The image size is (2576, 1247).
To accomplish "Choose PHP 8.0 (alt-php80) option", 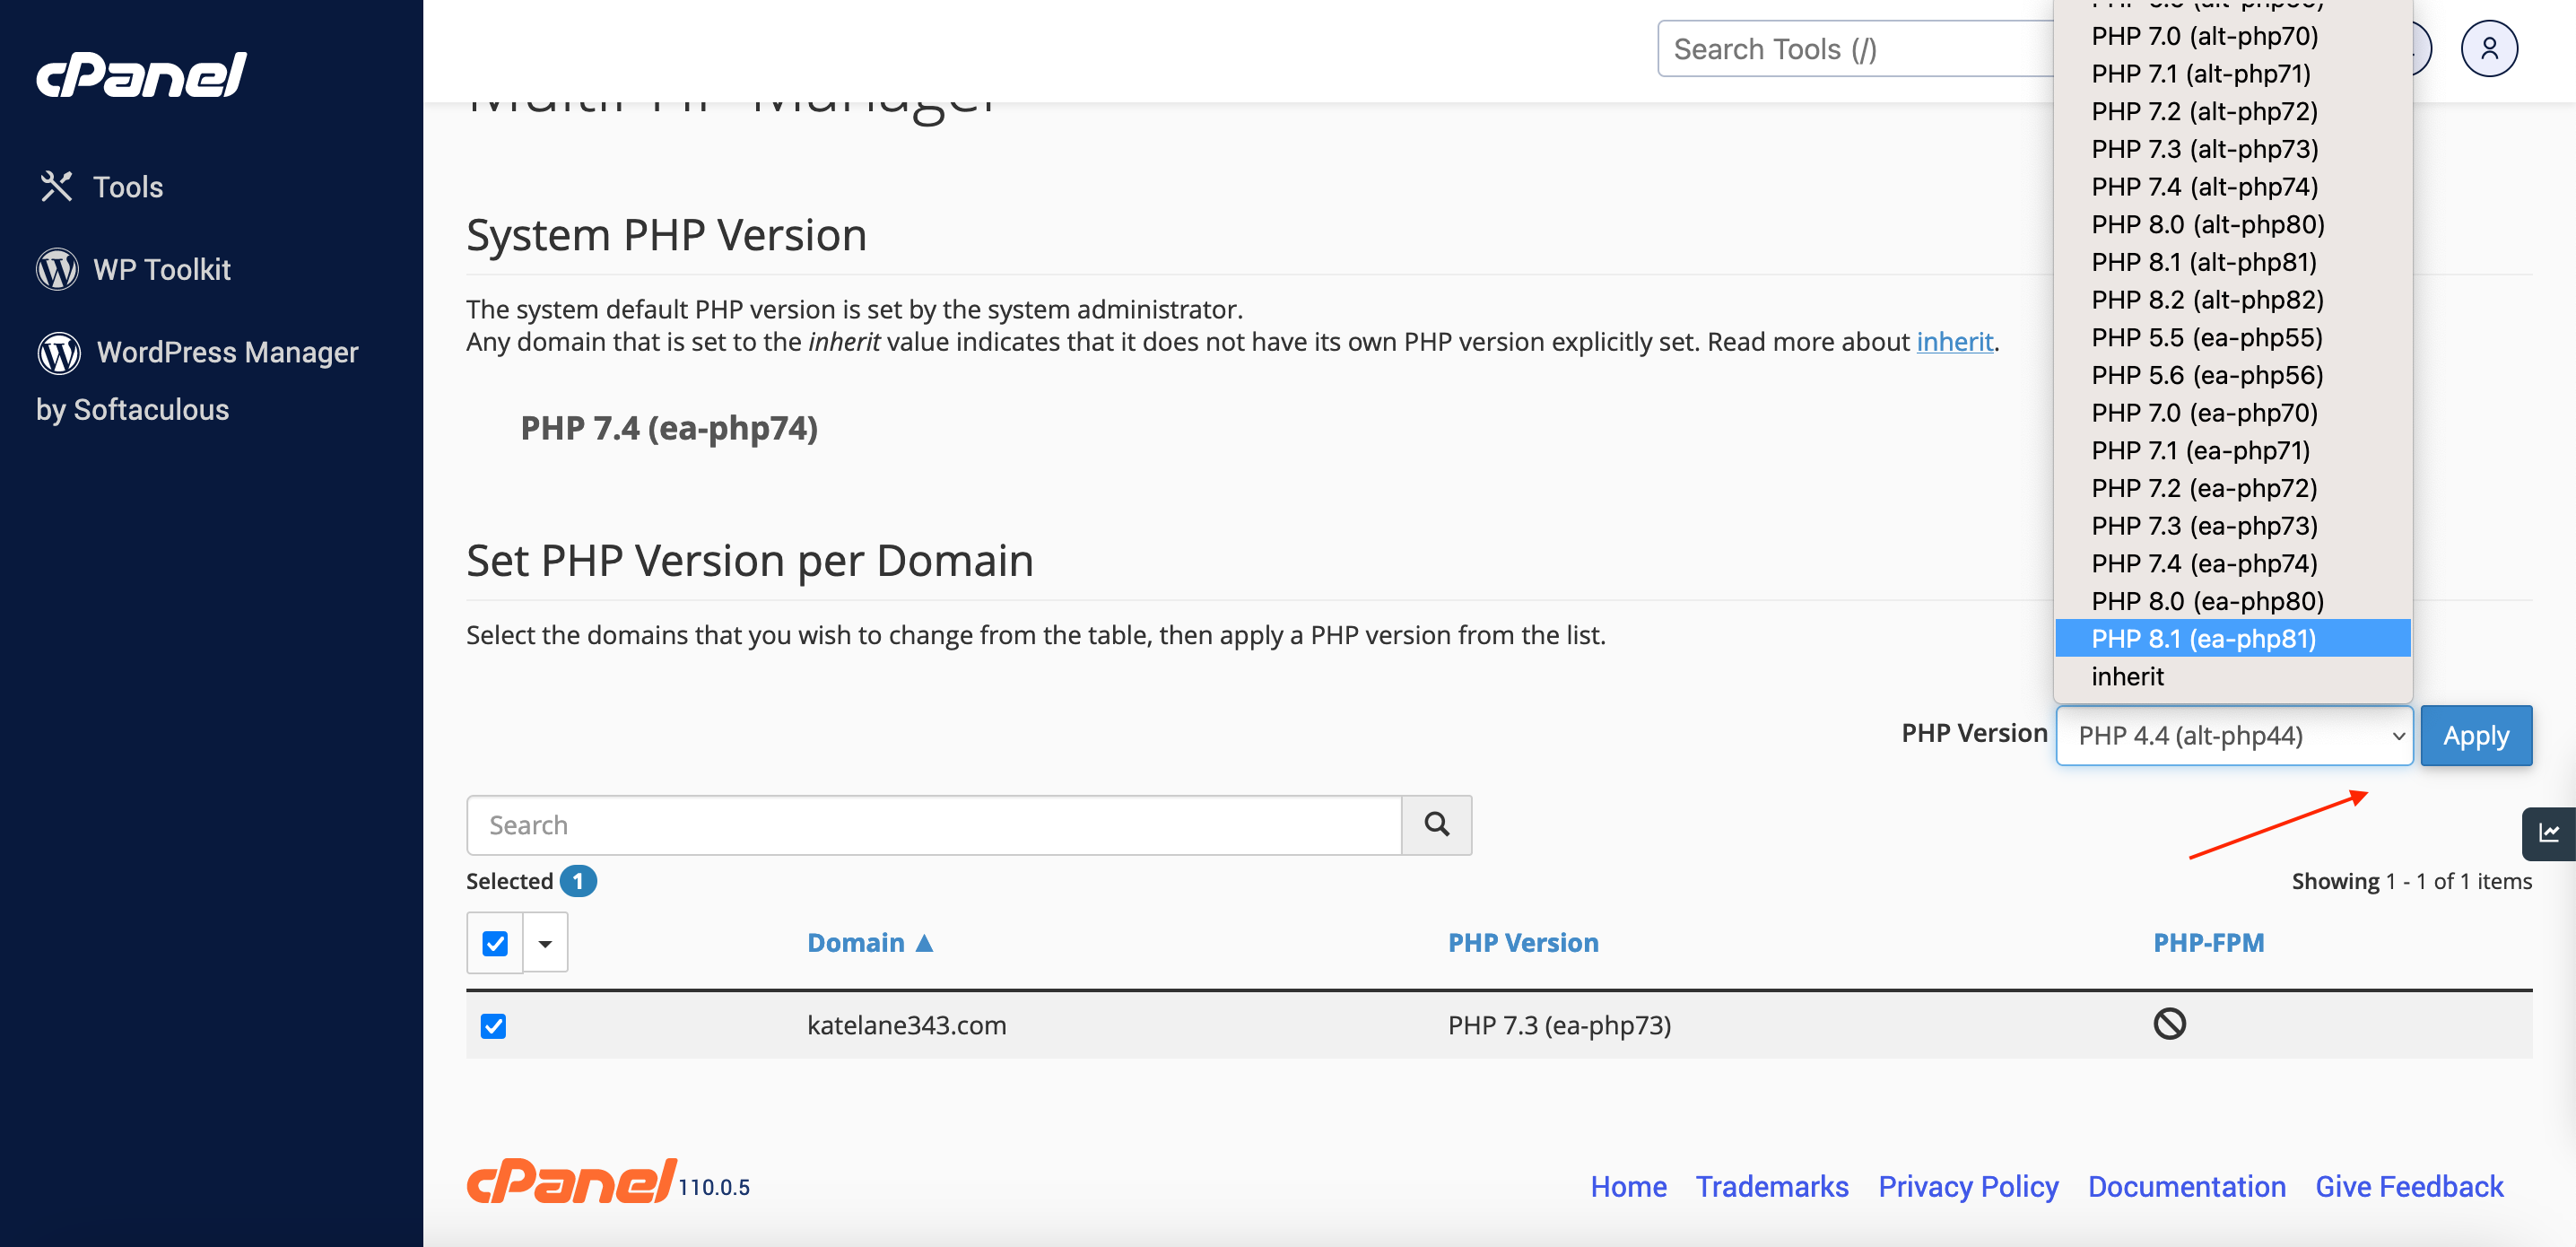I will coord(2232,224).
